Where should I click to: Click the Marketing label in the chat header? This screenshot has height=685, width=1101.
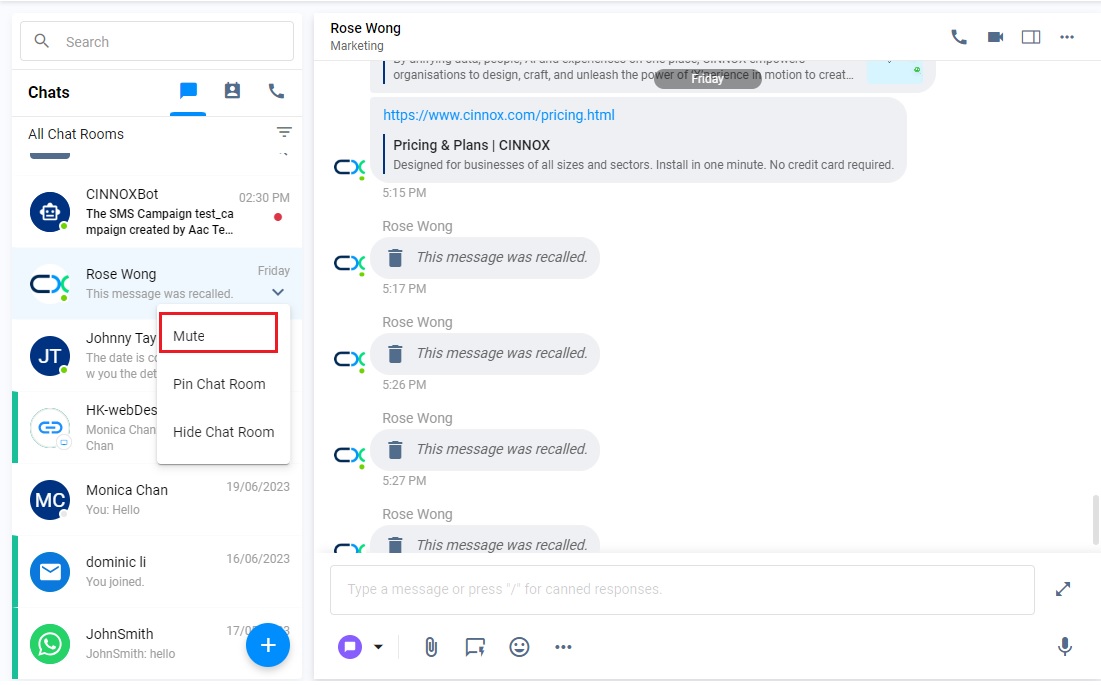coord(357,46)
